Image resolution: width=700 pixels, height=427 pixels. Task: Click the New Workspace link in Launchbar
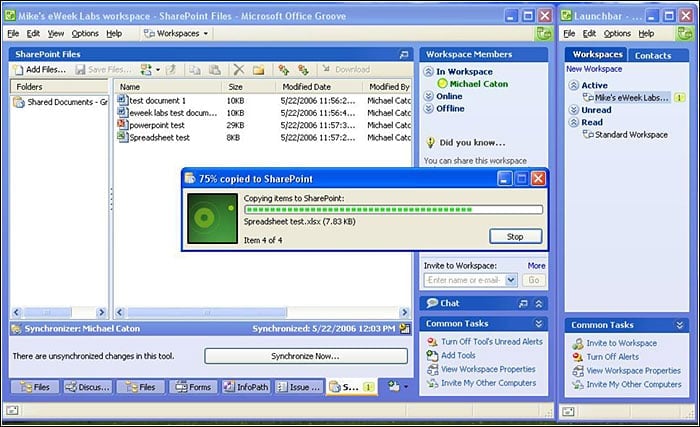[x=594, y=69]
